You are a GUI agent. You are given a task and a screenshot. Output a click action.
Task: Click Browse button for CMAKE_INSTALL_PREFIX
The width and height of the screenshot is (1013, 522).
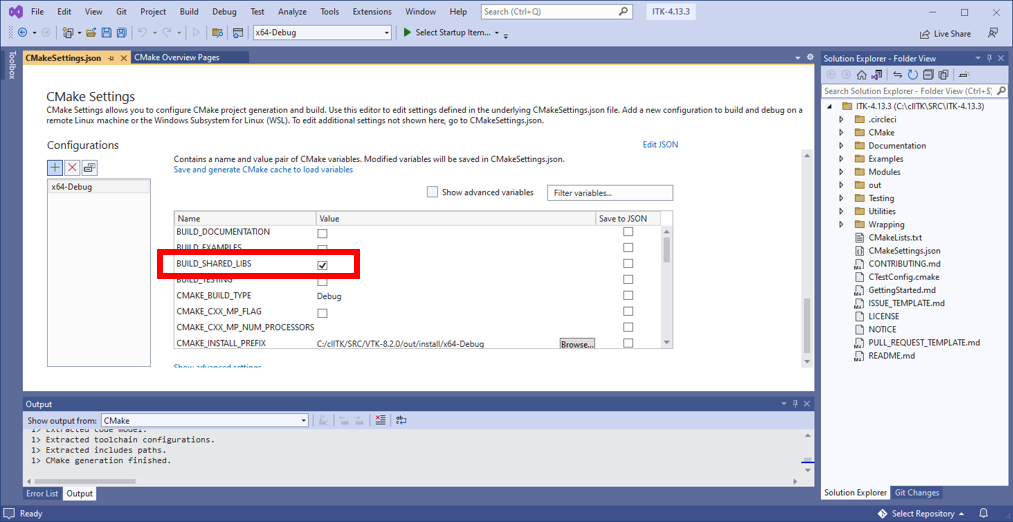coord(577,344)
